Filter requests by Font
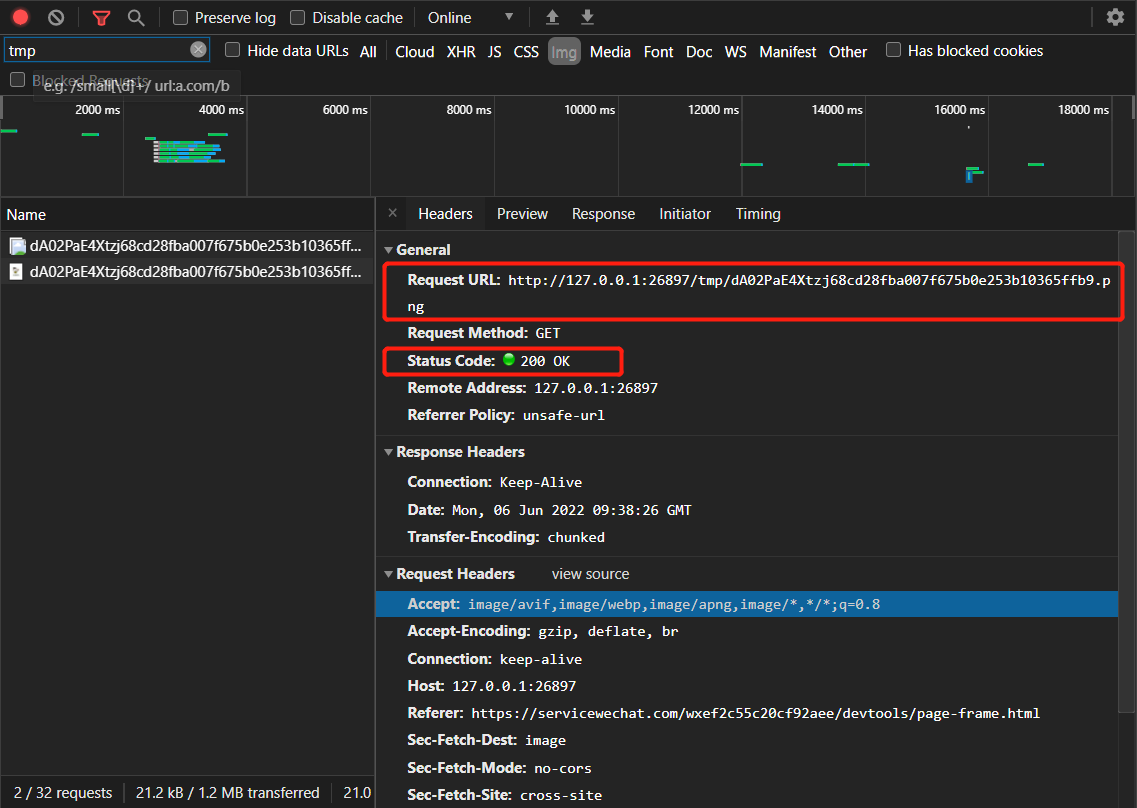The width and height of the screenshot is (1137, 808). click(x=658, y=51)
